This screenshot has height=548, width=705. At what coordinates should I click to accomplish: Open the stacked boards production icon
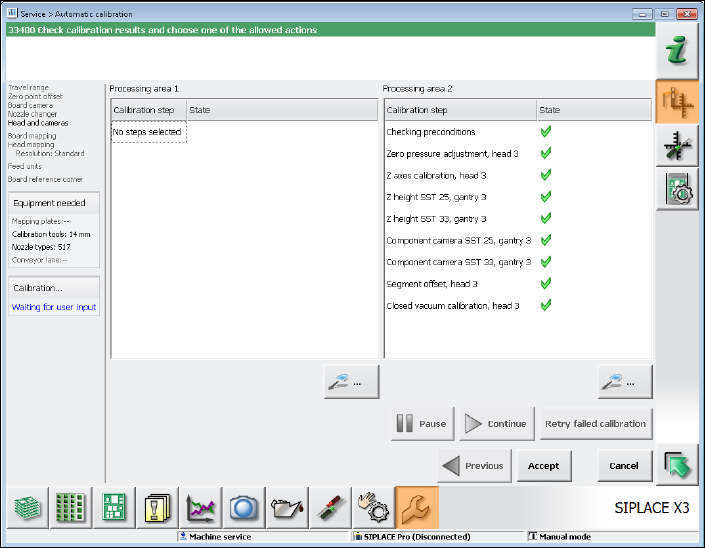[x=27, y=508]
